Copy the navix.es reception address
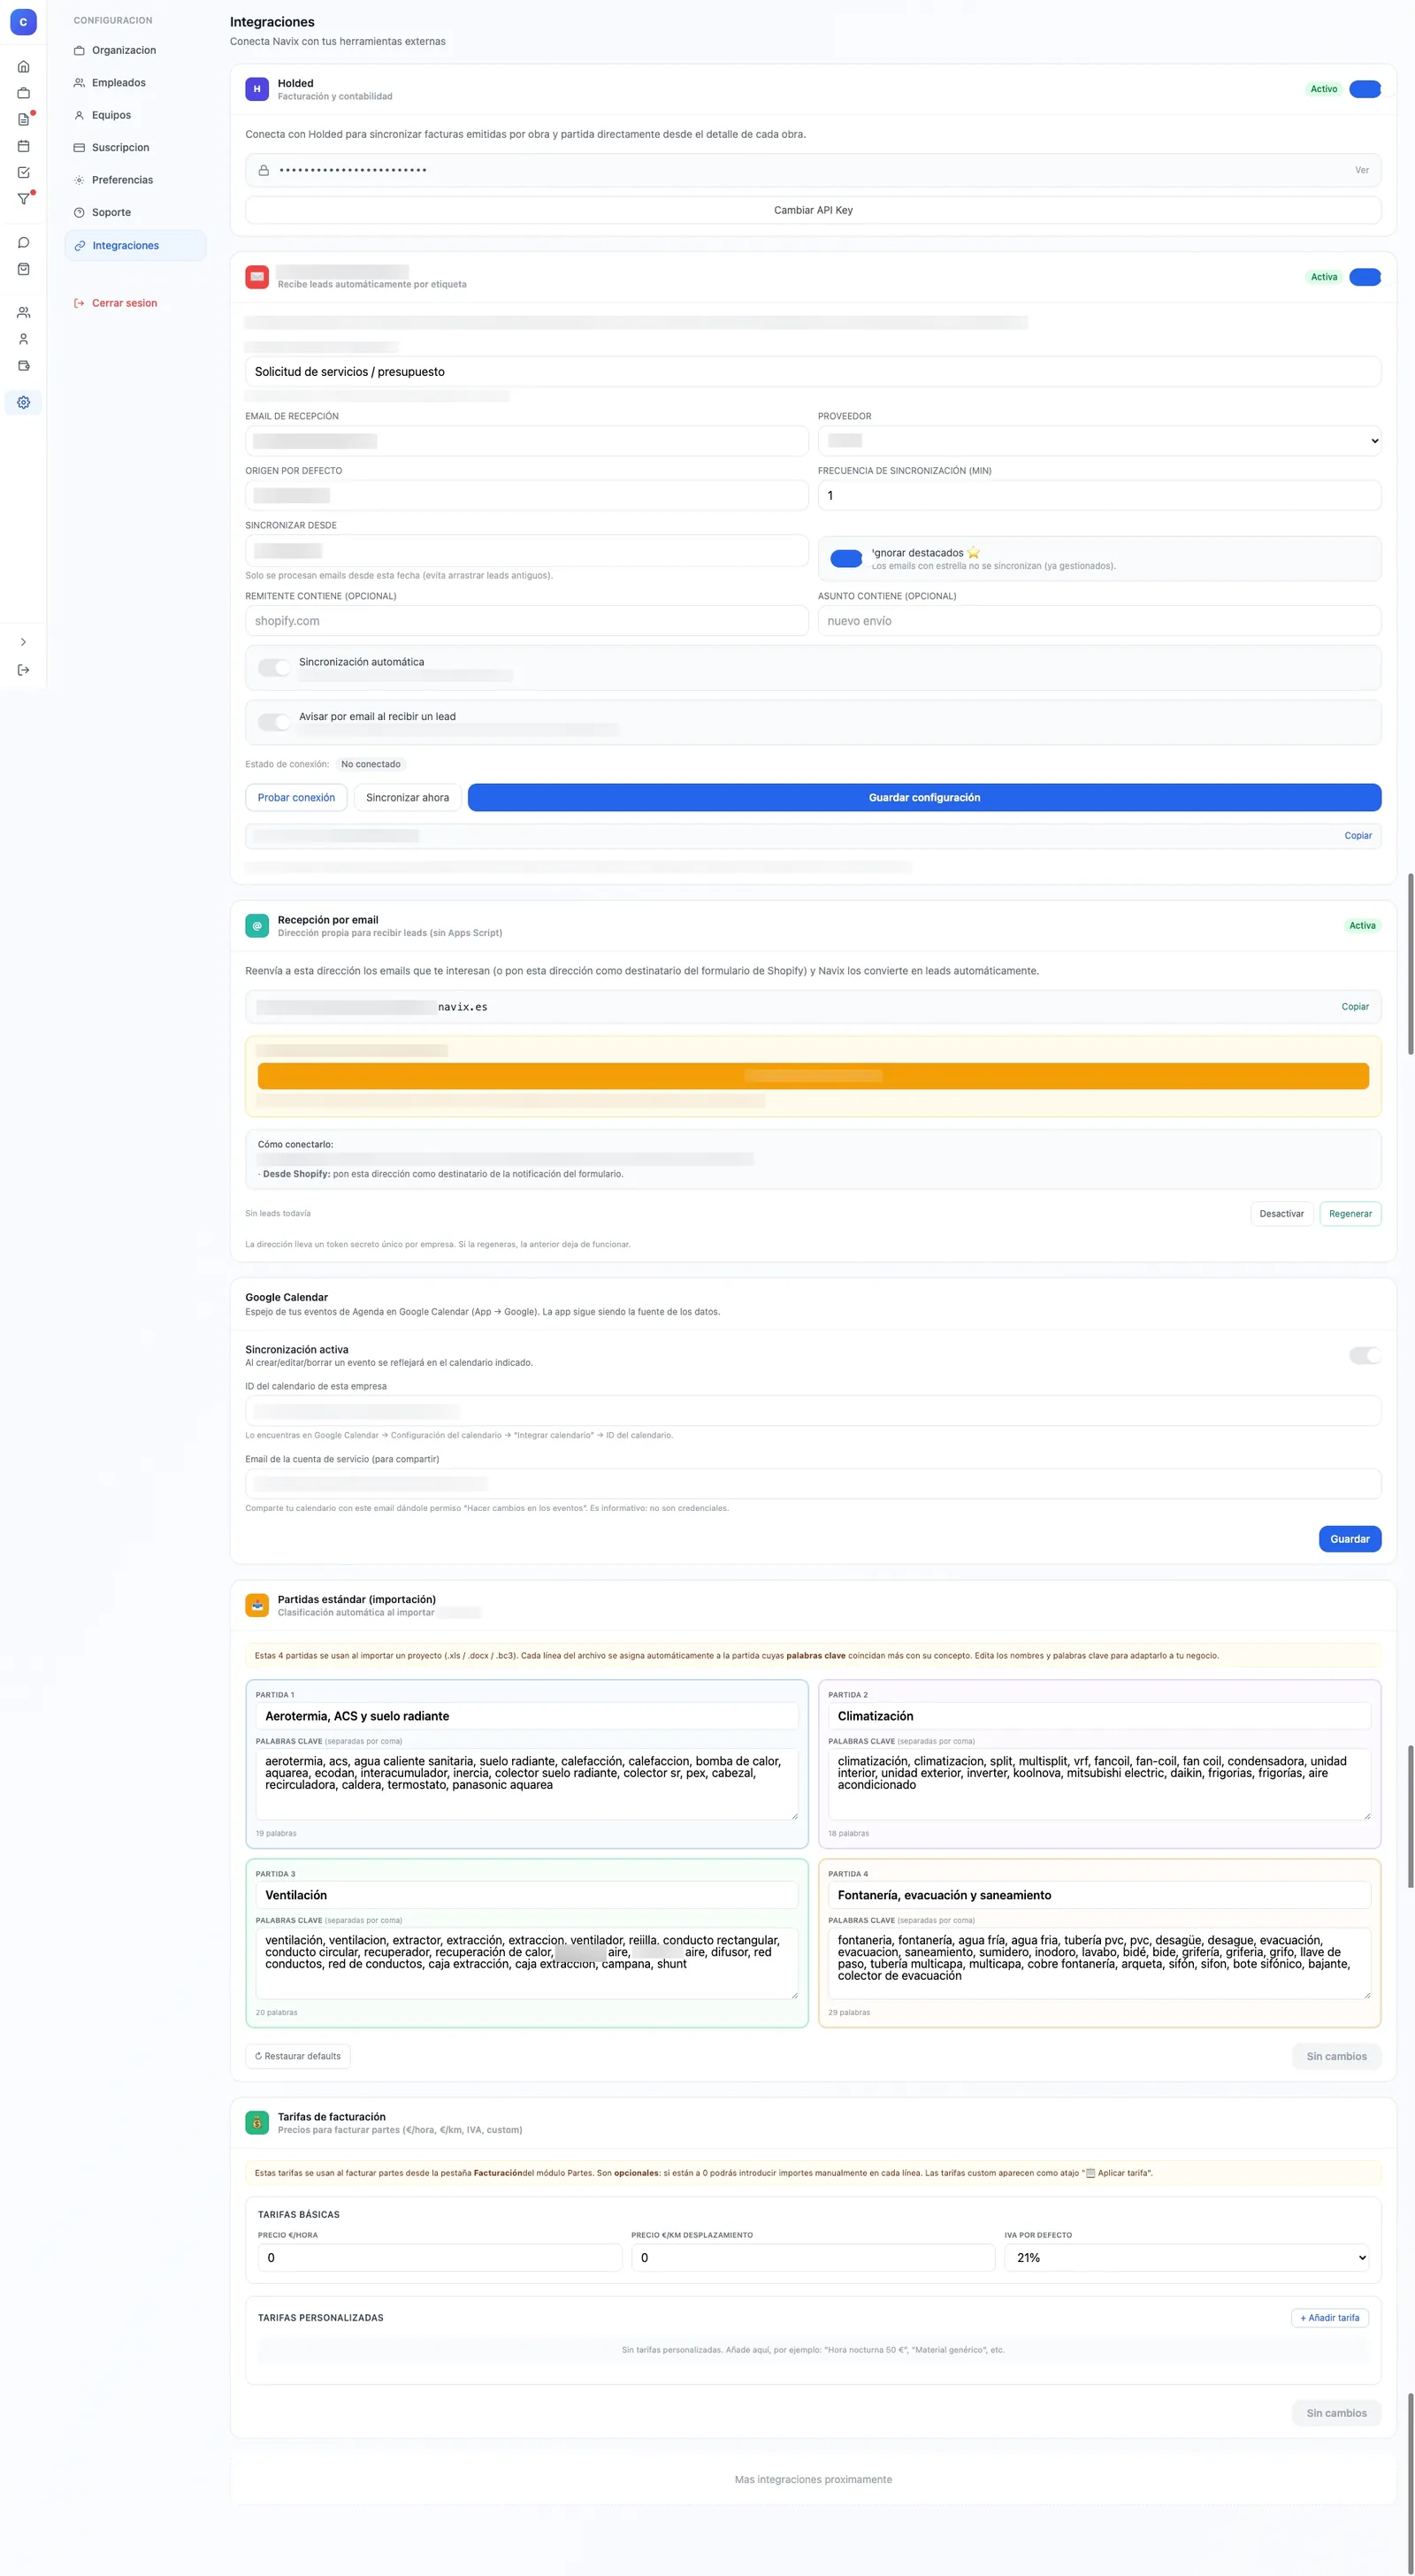Screen dimensions: 1415x2576 point(1355,1007)
